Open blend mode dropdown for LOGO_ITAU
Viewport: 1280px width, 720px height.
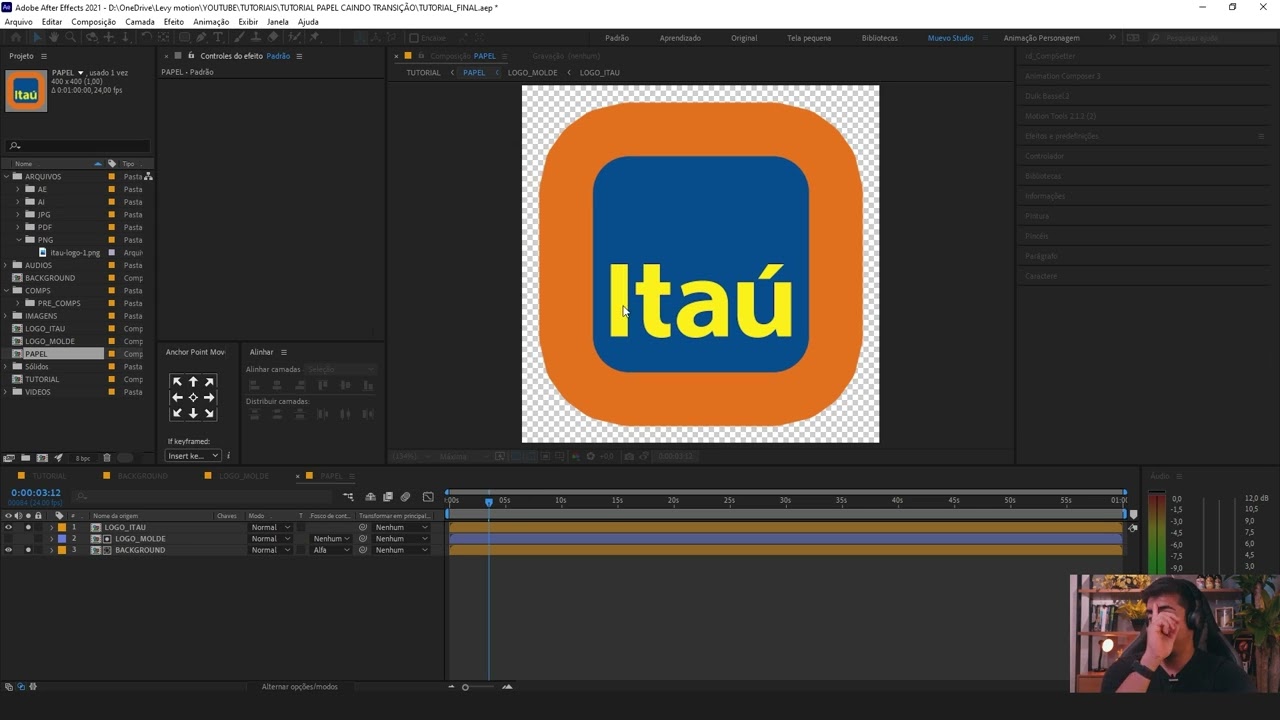coord(270,527)
